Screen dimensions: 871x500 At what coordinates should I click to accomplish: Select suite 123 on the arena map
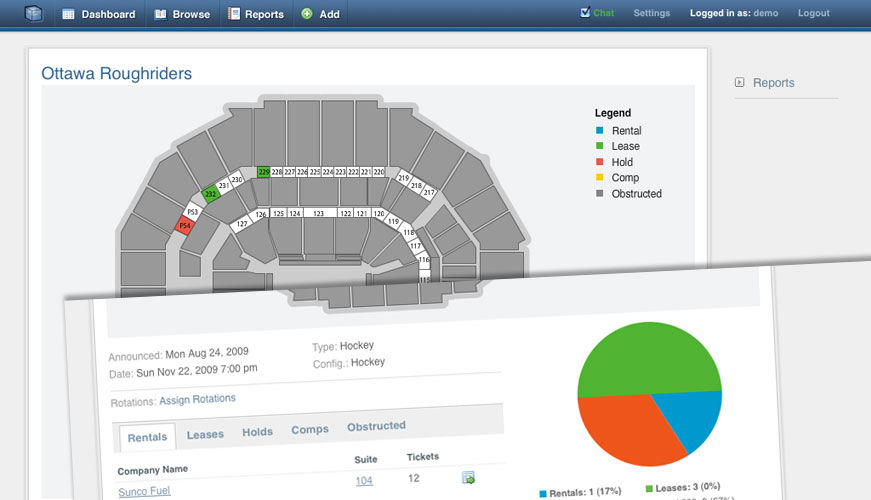[x=318, y=213]
